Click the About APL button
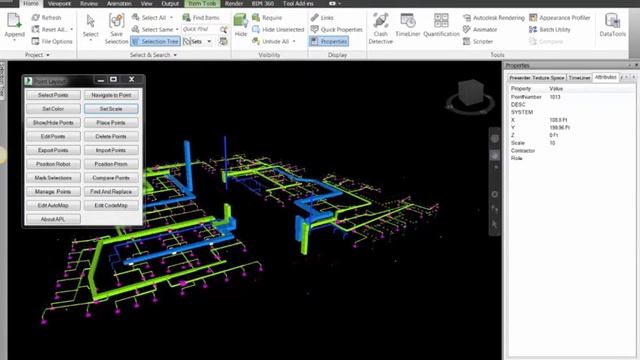 pos(53,219)
